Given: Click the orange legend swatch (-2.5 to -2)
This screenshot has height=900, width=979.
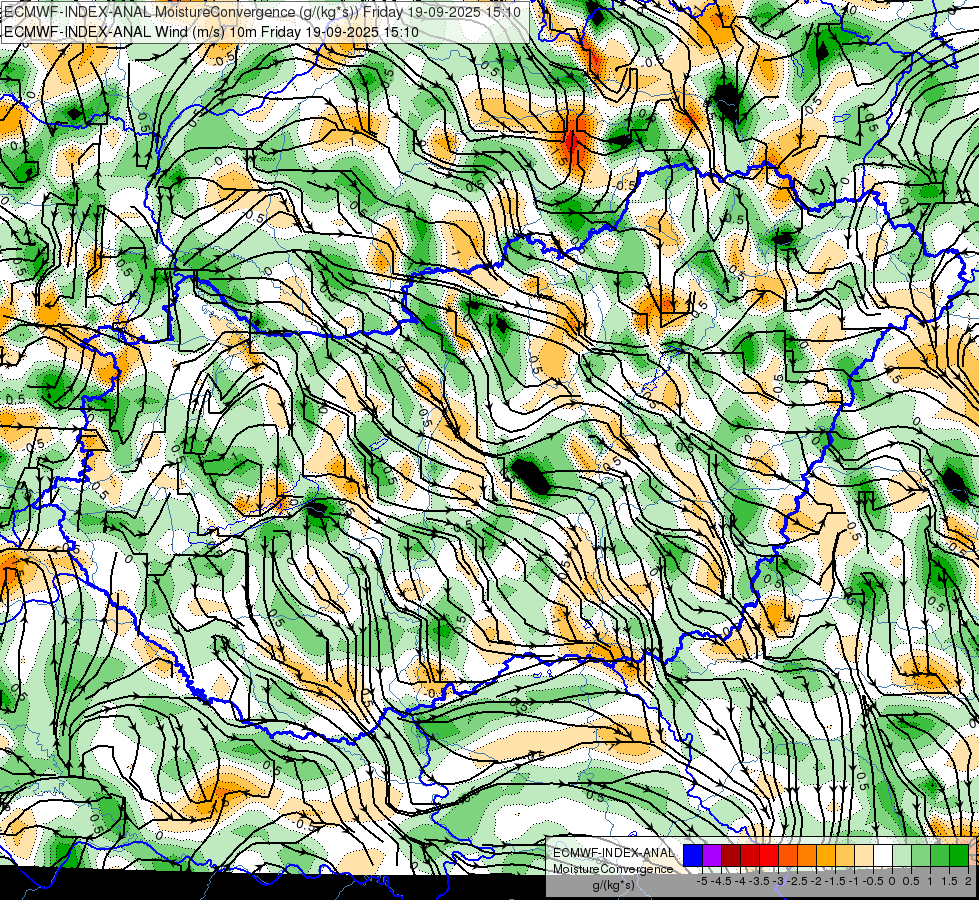Looking at the screenshot, I should tap(807, 856).
